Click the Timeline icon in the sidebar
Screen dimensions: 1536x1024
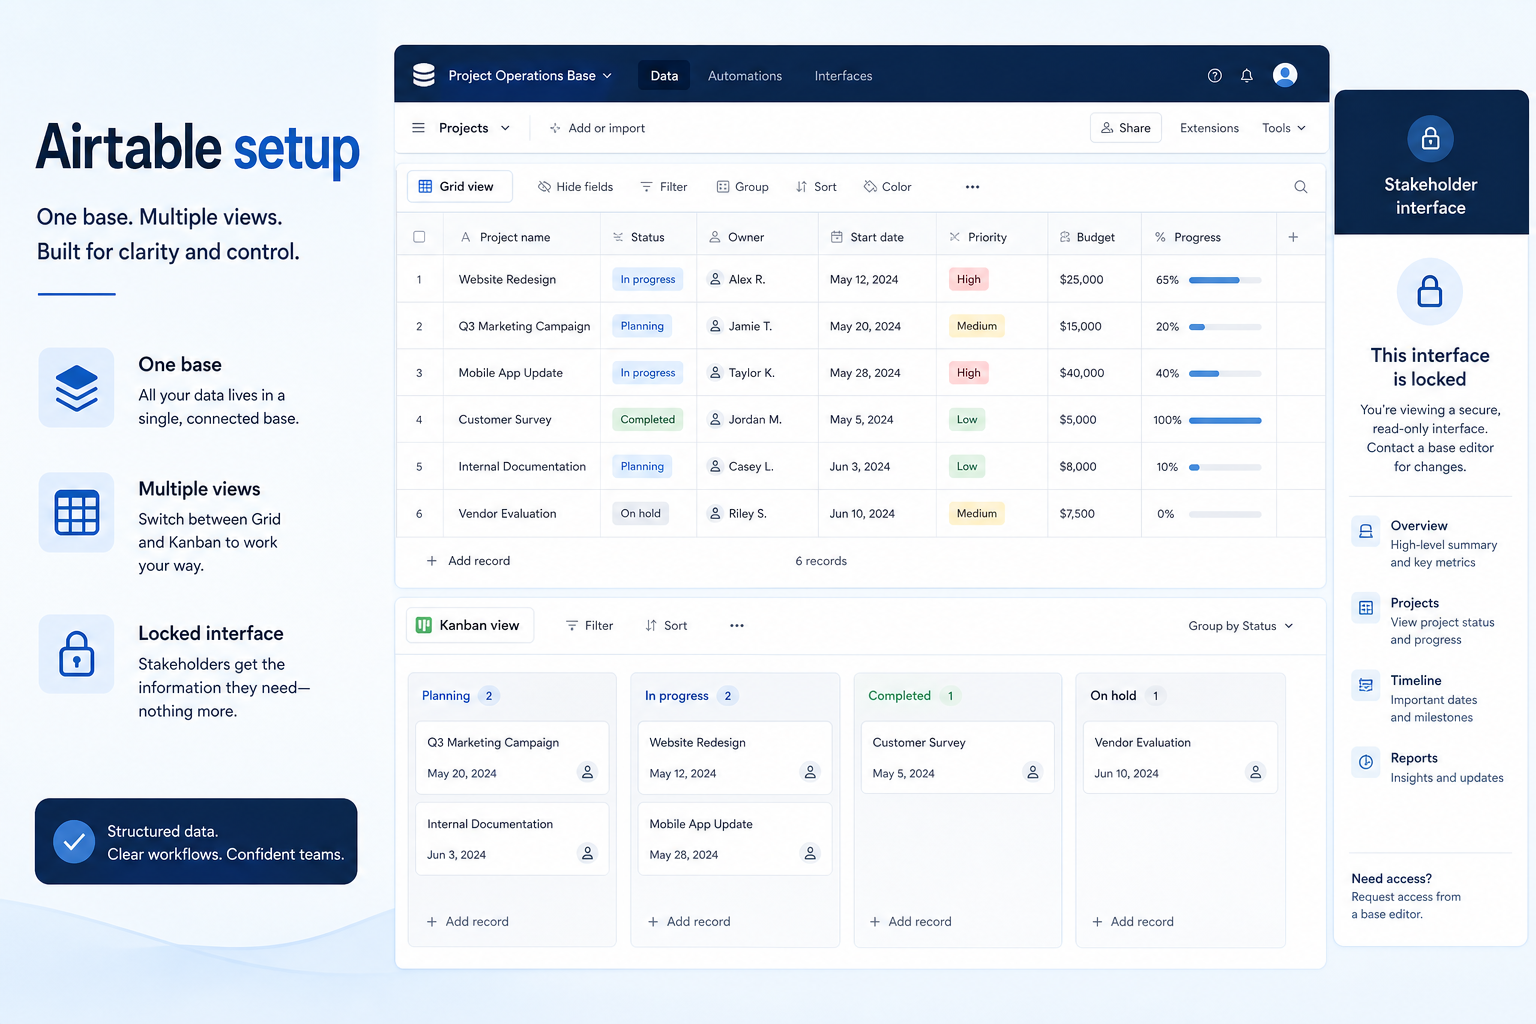(1365, 685)
